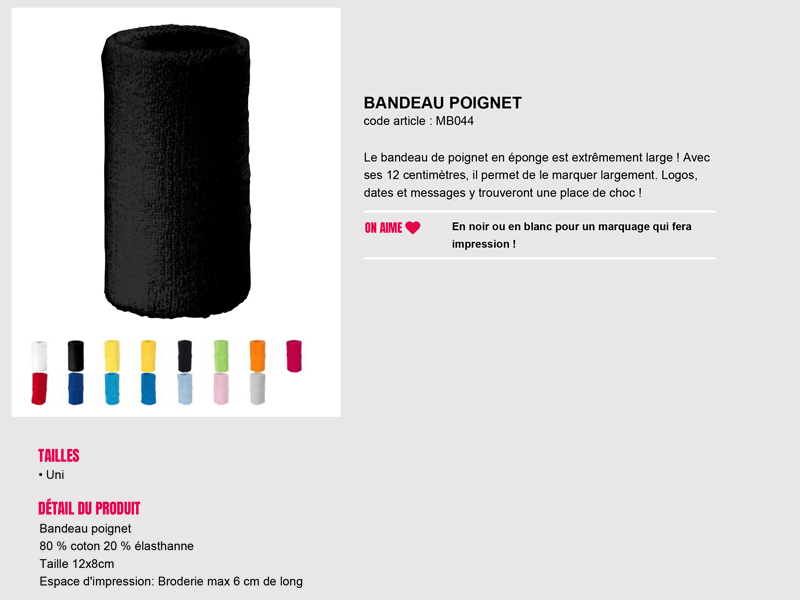
Task: Select the light pink wristband swatch
Action: (x=221, y=389)
